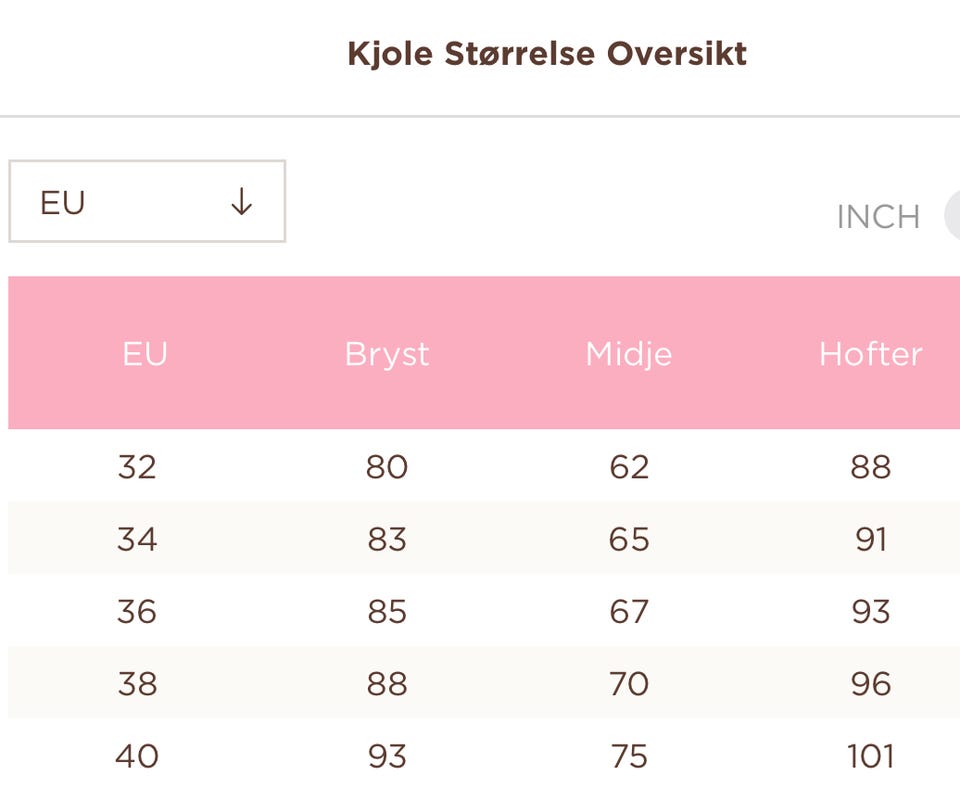960x788 pixels.
Task: Click the Kjole Størrelse Oversikt heading
Action: 547,53
